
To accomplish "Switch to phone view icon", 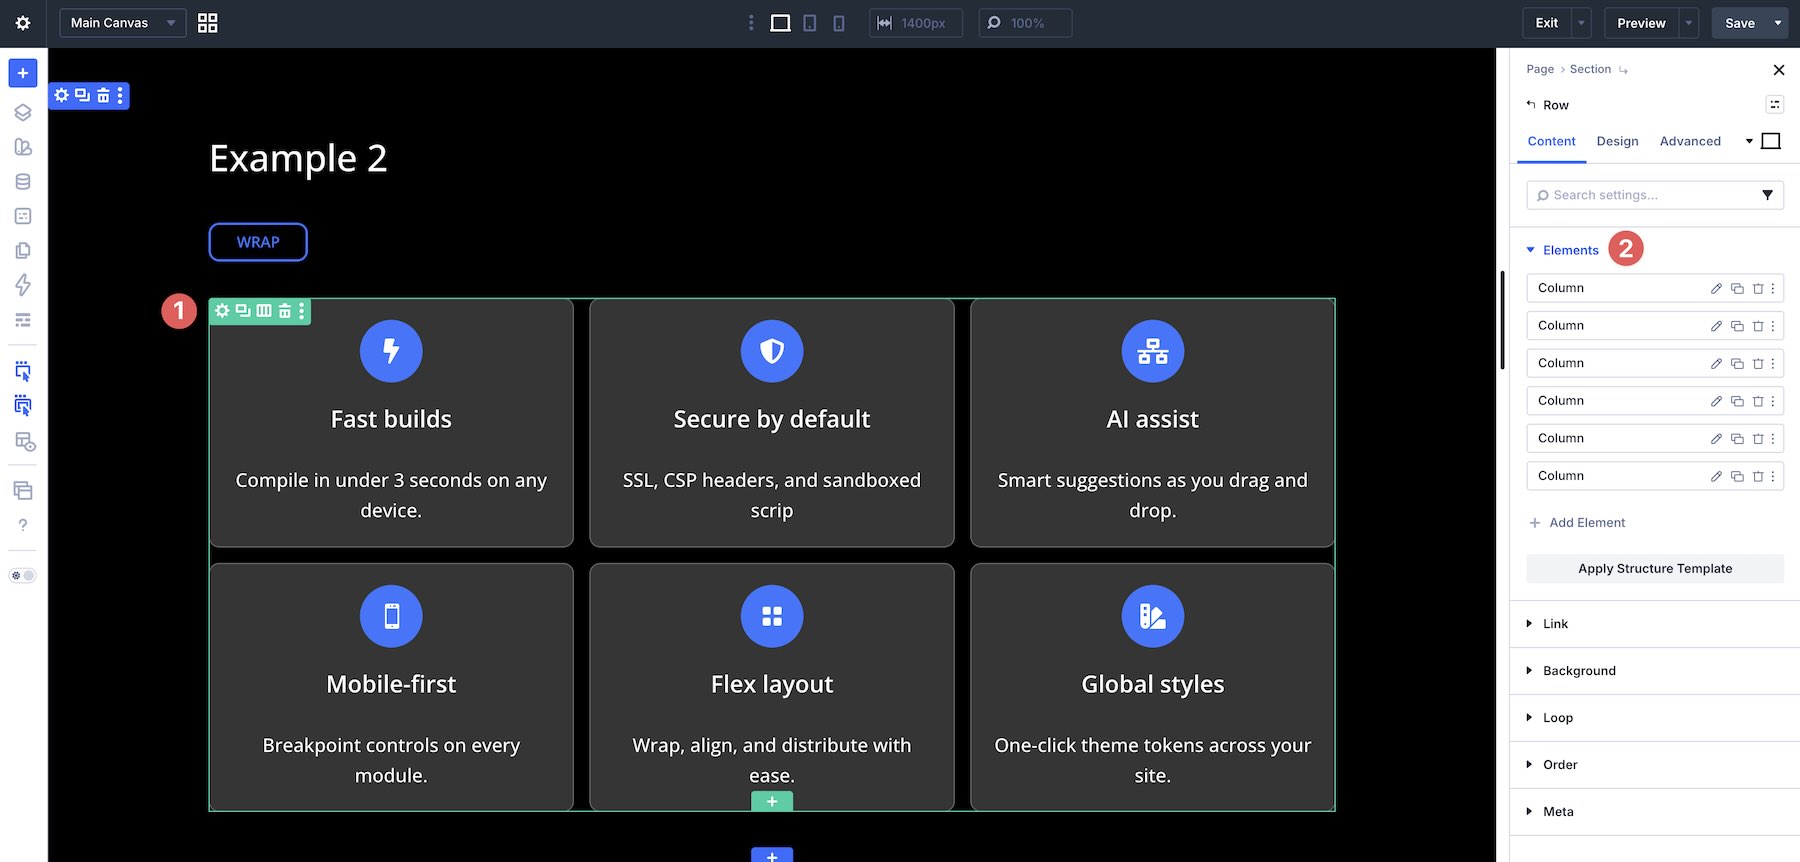I will tap(839, 23).
